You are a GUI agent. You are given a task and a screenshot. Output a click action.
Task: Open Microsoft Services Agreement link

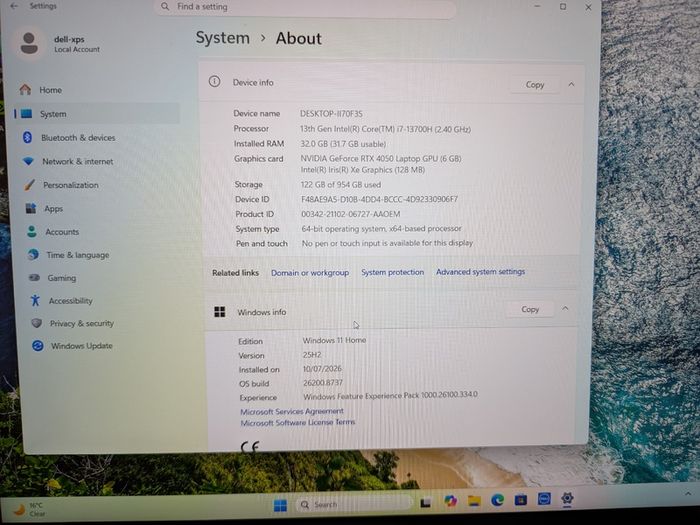pyautogui.click(x=292, y=411)
